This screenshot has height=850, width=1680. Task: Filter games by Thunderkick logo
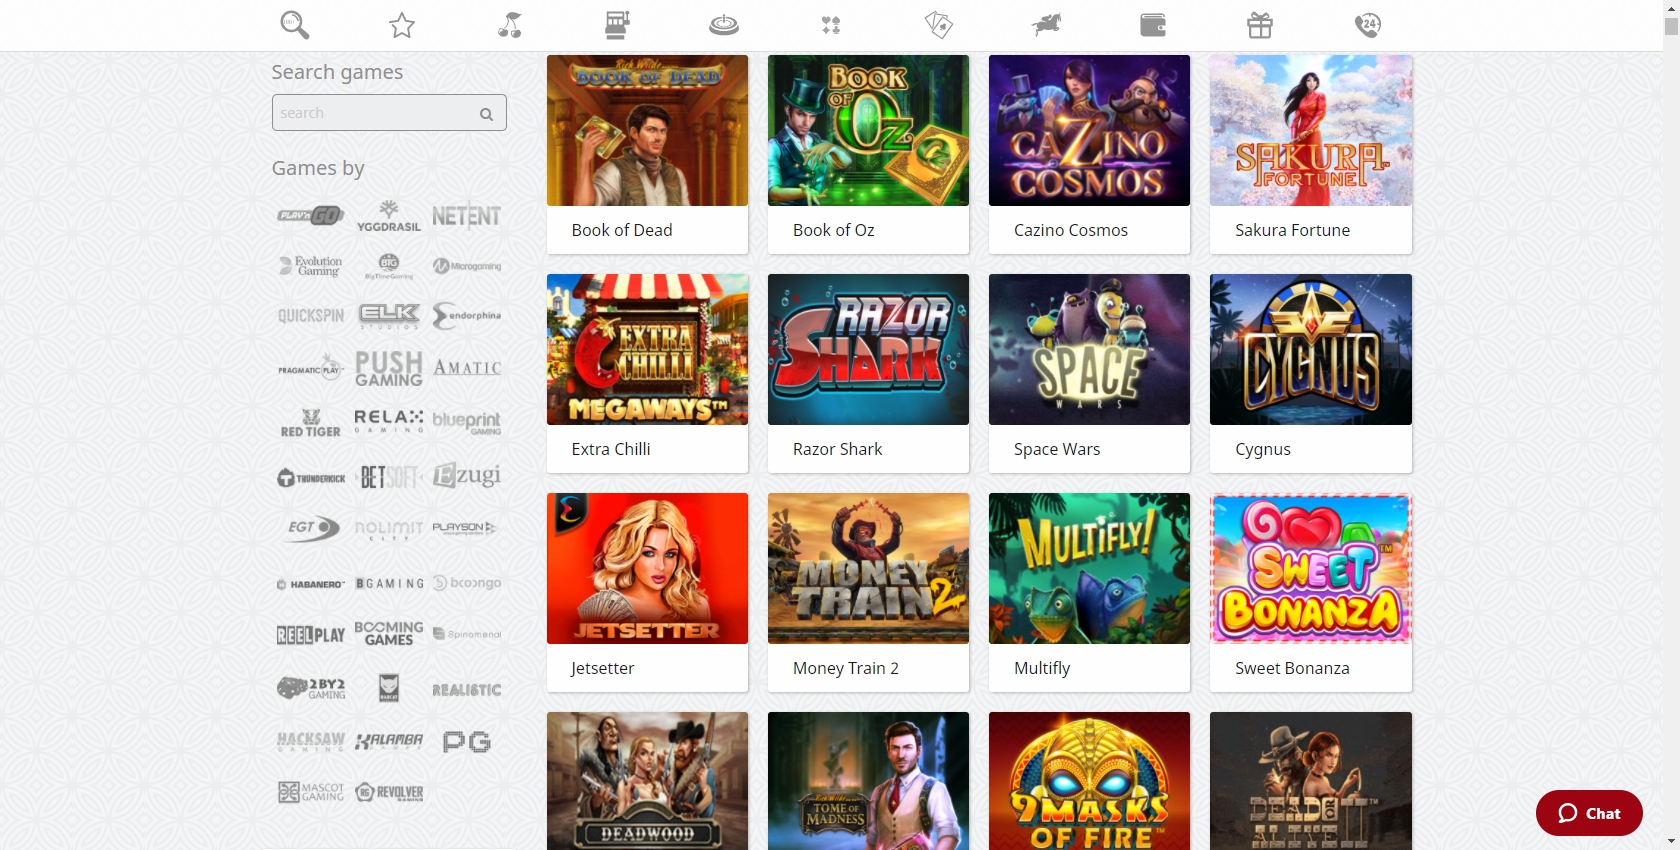coord(311,478)
